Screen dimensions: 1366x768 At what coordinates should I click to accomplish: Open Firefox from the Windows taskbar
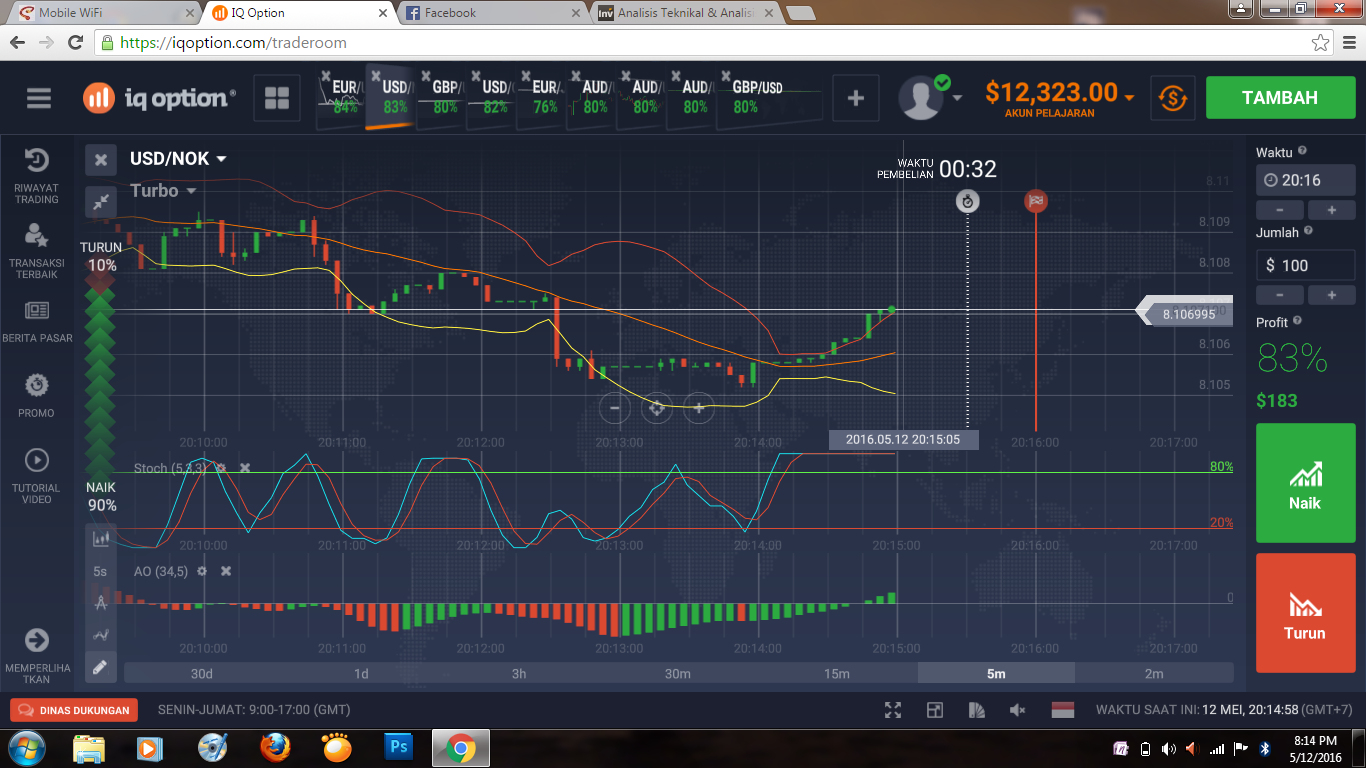click(275, 747)
